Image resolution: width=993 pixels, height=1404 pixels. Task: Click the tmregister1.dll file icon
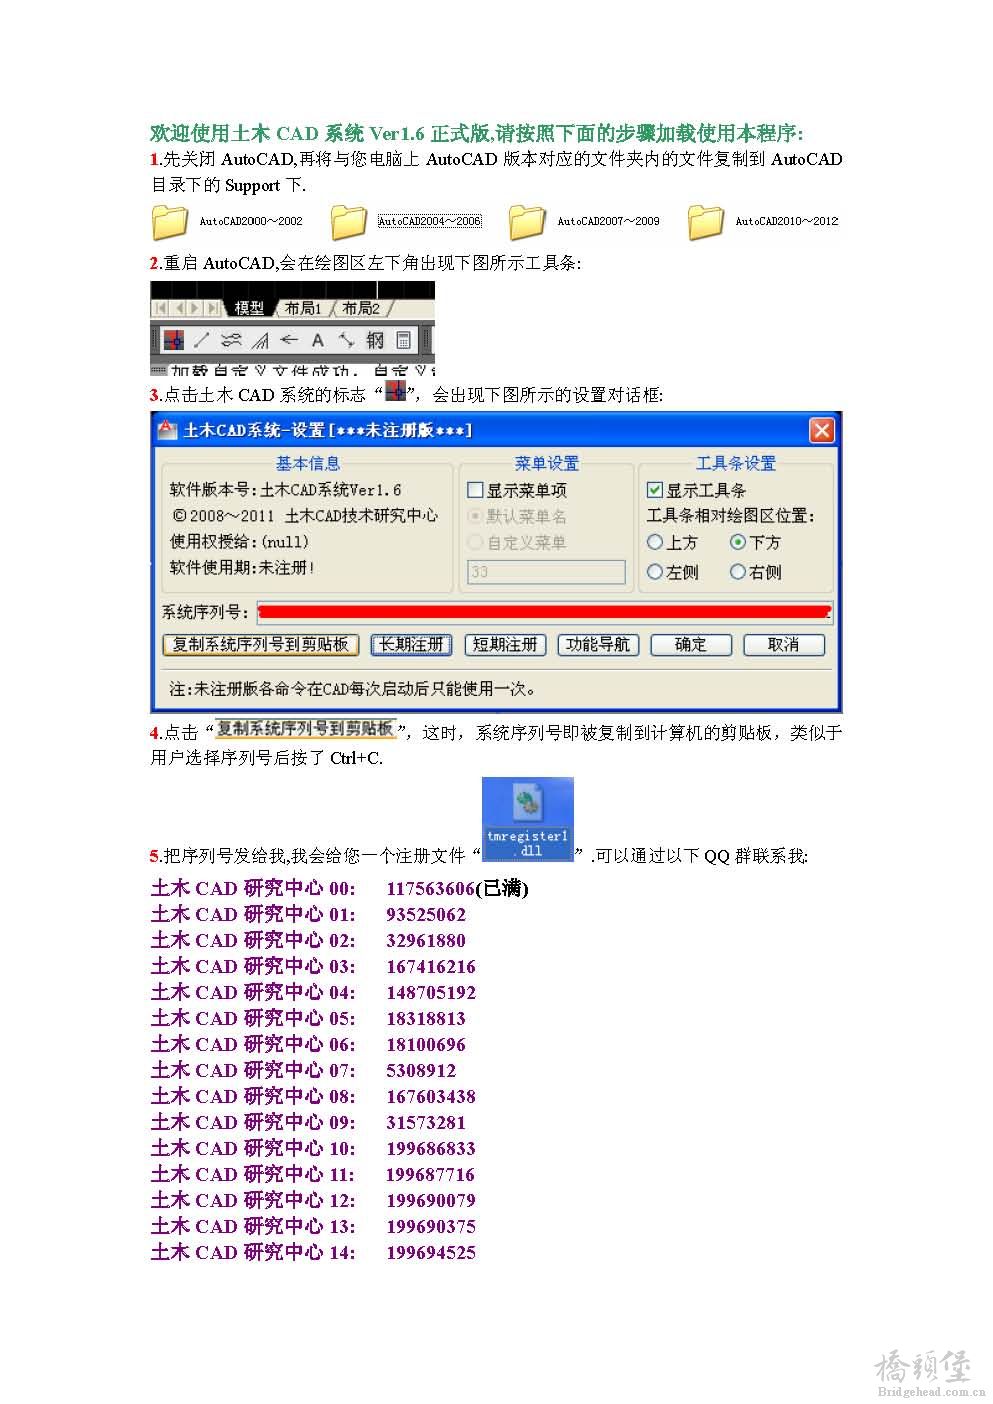(x=527, y=819)
